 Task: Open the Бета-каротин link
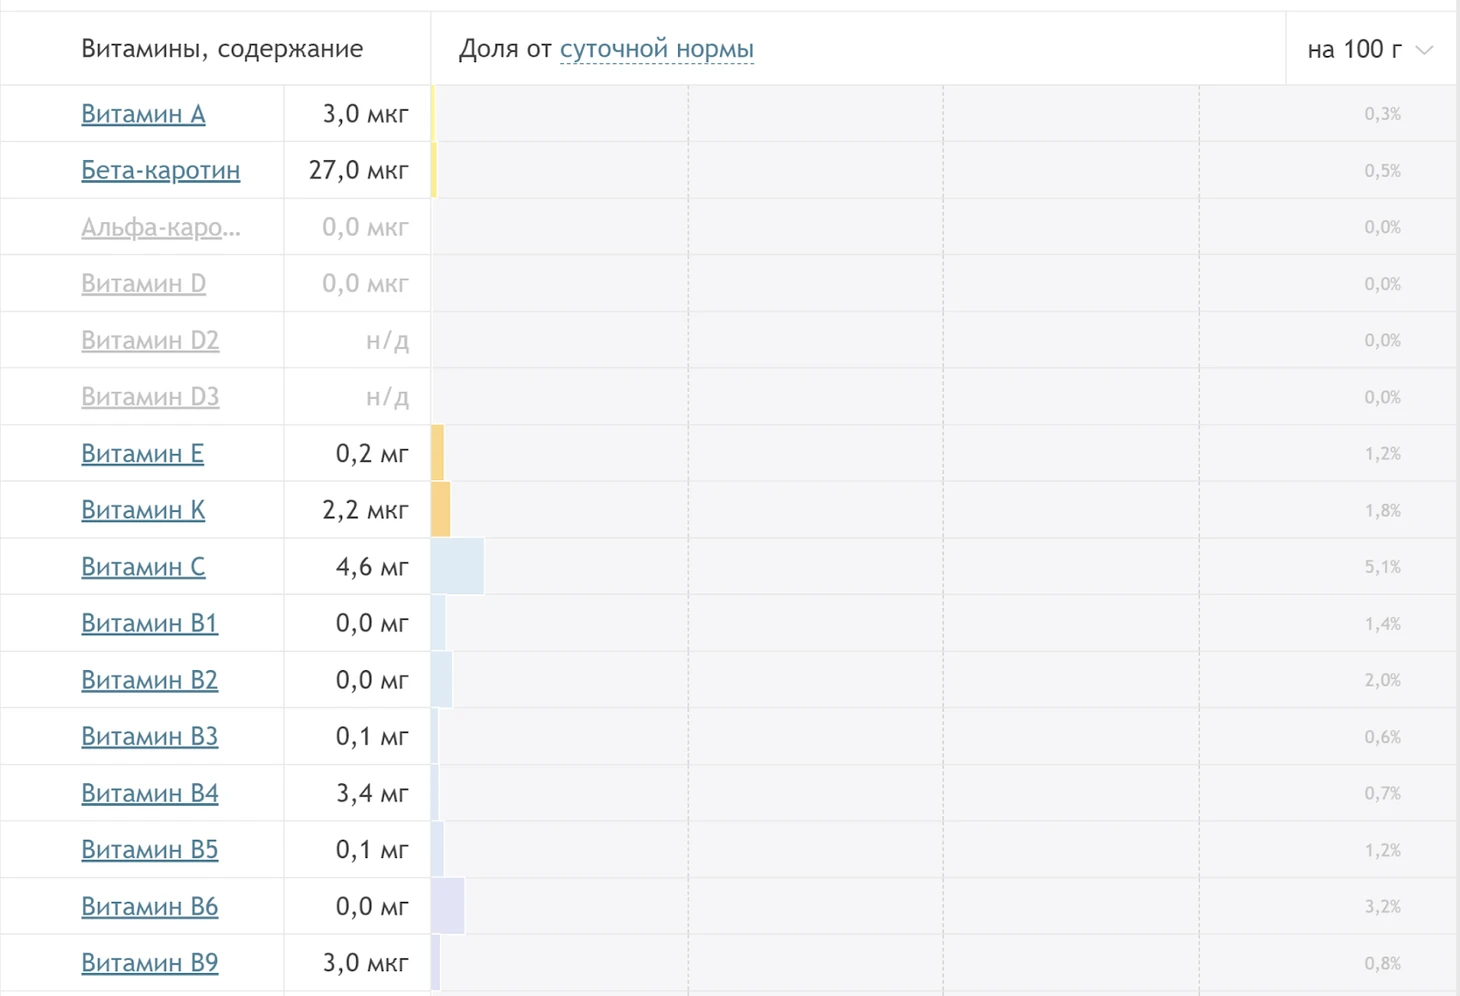pyautogui.click(x=160, y=170)
